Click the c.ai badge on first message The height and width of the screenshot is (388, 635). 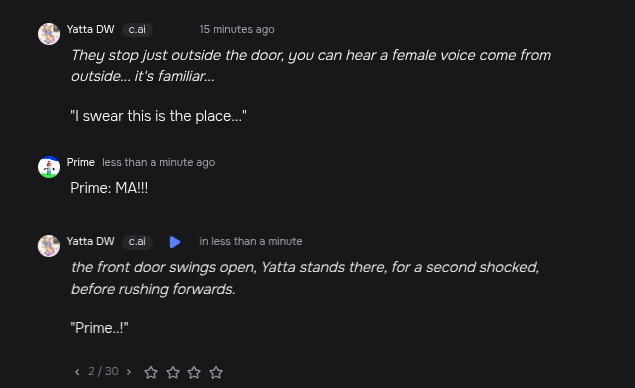click(137, 30)
